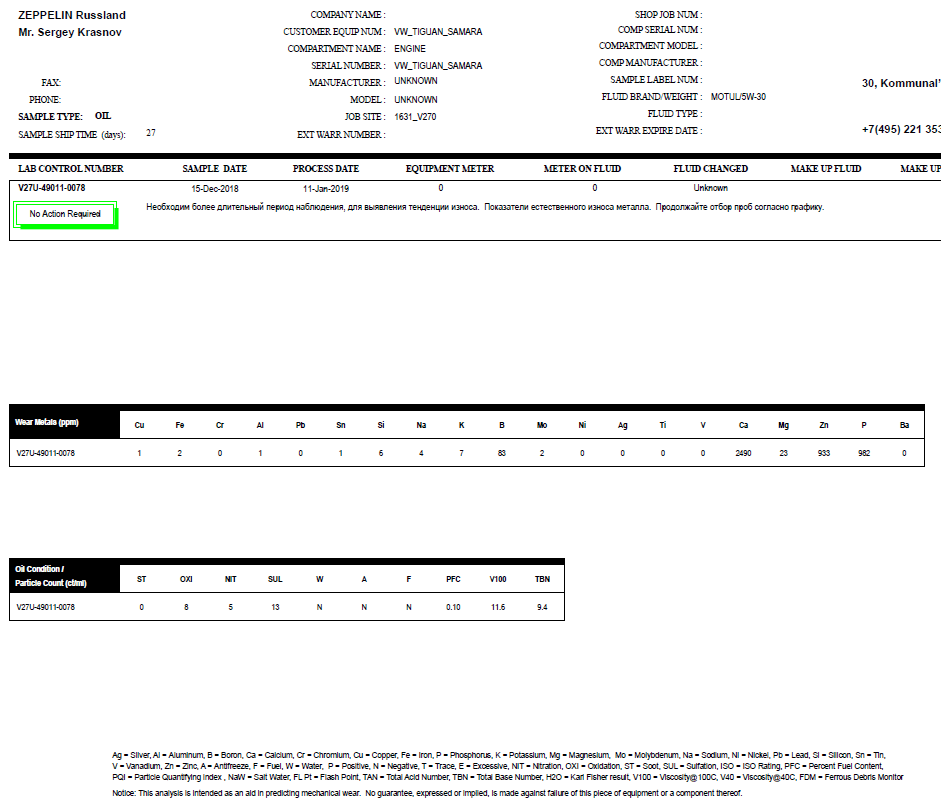Click the PFC value 0.10
941x808 pixels.
[x=453, y=608]
